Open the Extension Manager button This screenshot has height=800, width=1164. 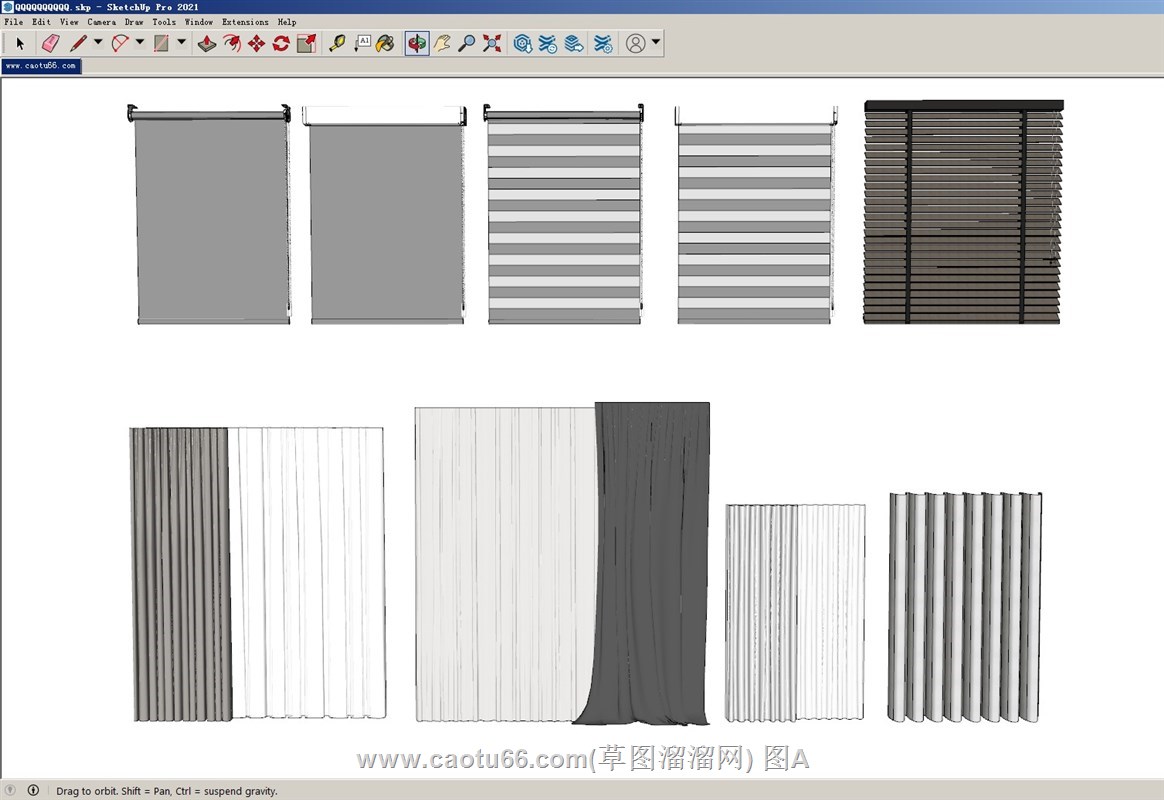(x=603, y=43)
